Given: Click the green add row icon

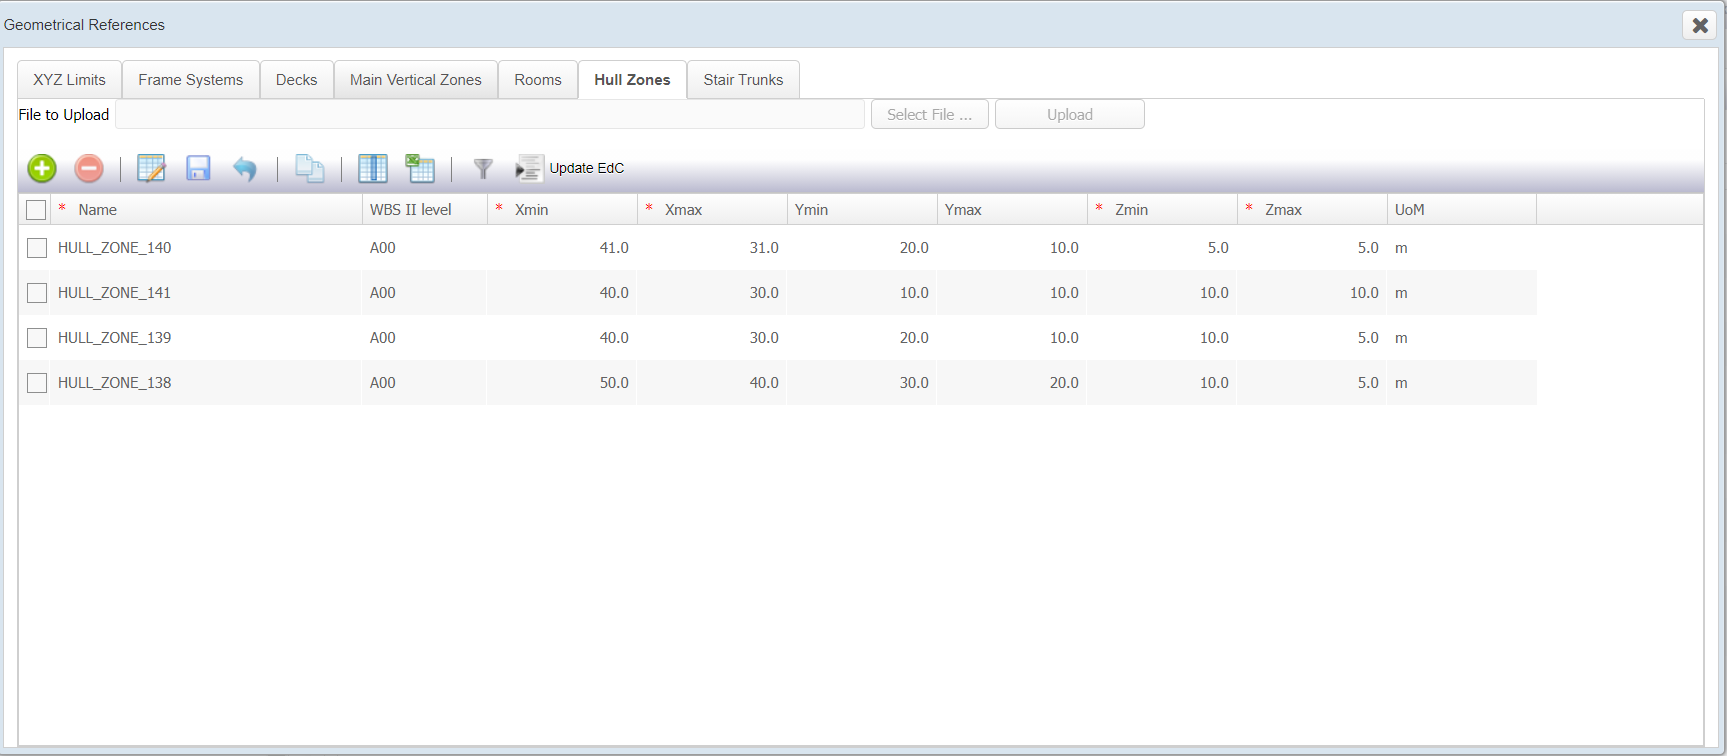Looking at the screenshot, I should click(x=42, y=168).
